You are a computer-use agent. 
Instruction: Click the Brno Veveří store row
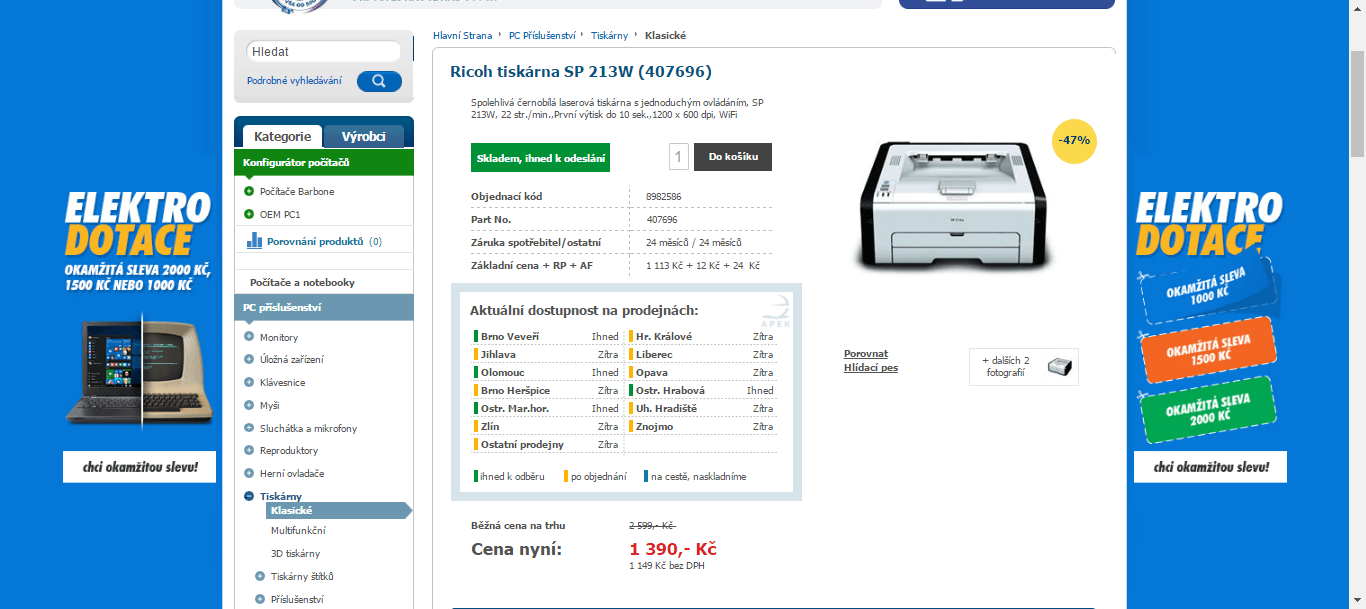coord(546,336)
